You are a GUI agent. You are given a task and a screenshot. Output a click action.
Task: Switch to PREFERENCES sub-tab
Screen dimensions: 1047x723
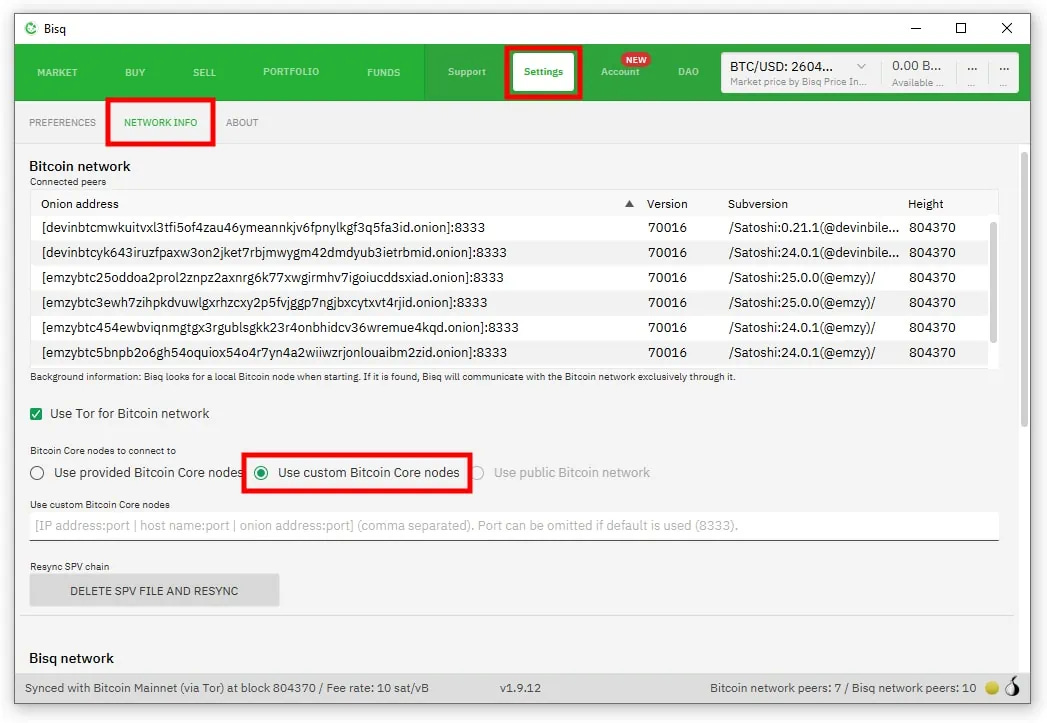coord(62,122)
